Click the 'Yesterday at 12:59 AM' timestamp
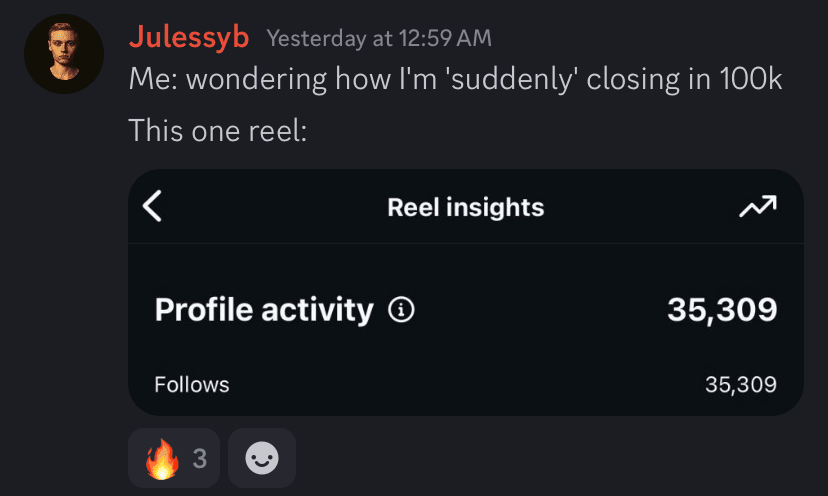This screenshot has height=496, width=828. coord(379,39)
